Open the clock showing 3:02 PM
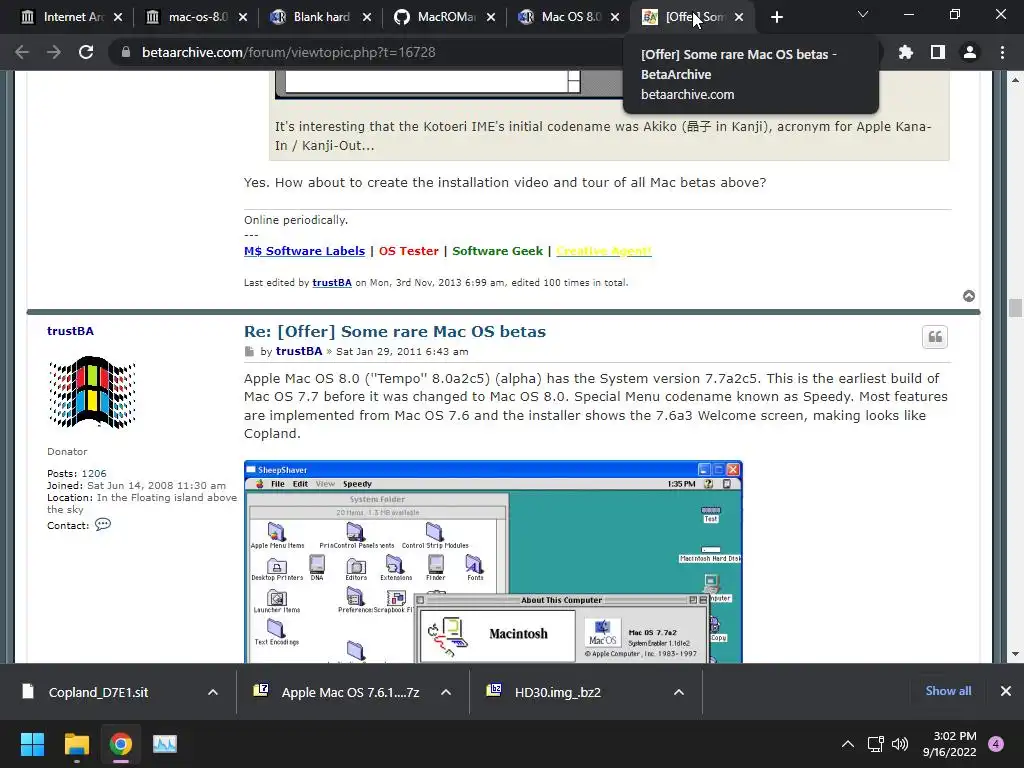 [950, 744]
